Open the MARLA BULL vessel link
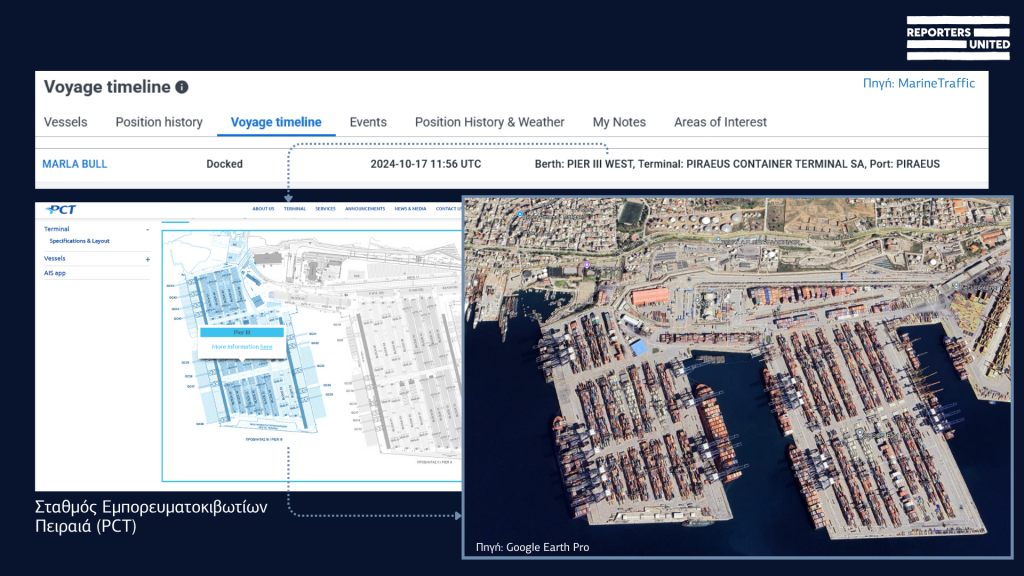The width and height of the screenshot is (1024, 576). (x=75, y=164)
